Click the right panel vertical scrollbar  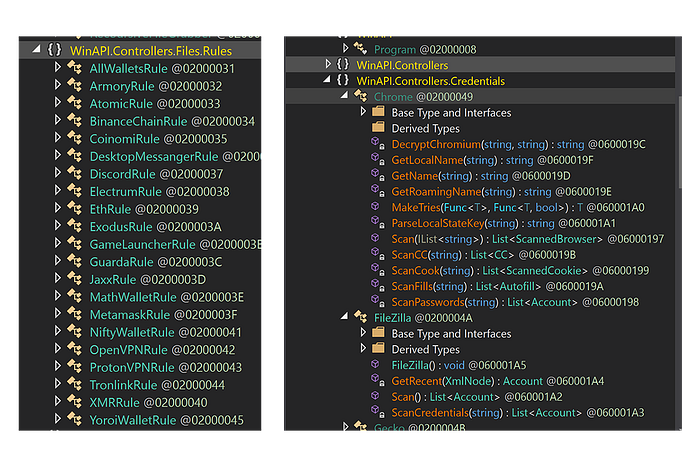(679, 142)
